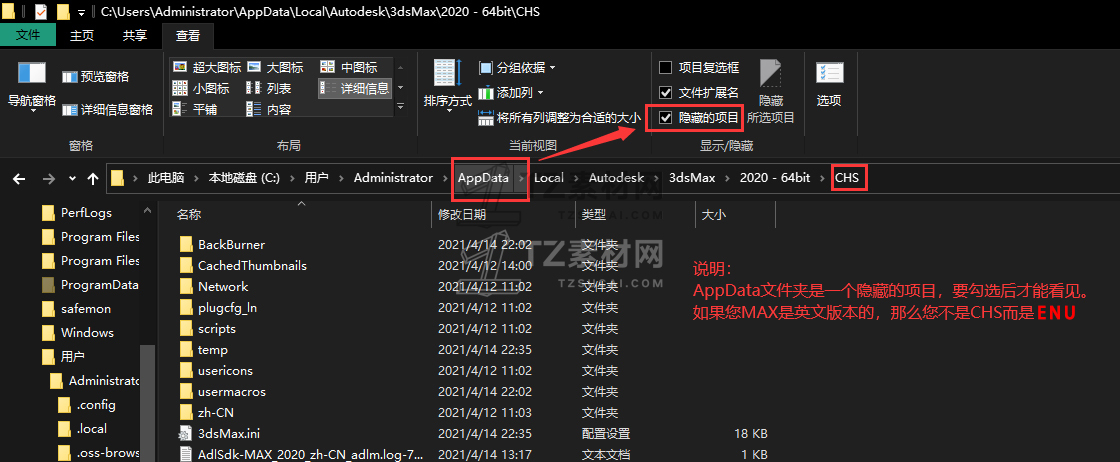Toggle the Preview pane (预览窗格)

pyautogui.click(x=95, y=76)
